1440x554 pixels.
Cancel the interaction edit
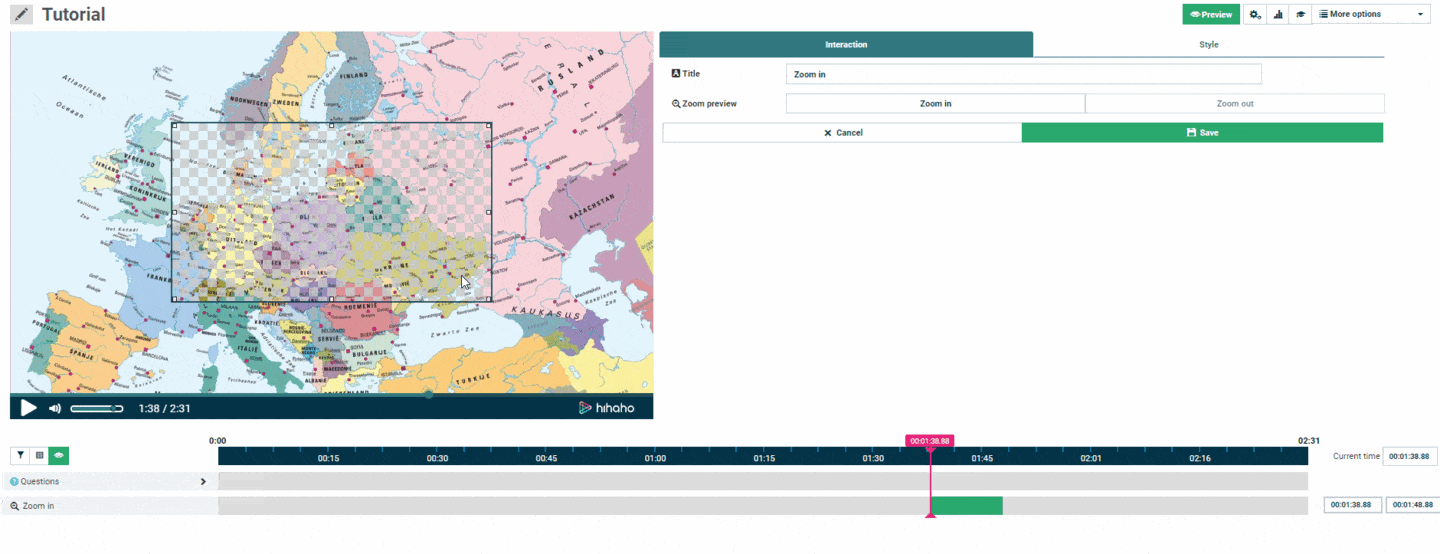click(842, 132)
